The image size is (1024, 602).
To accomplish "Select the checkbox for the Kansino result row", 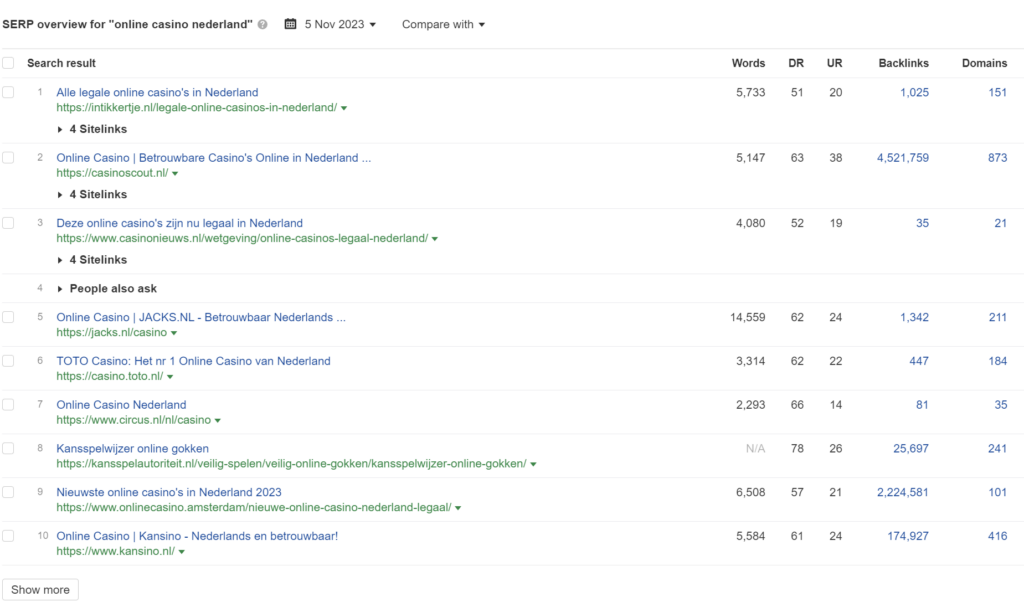I will tap(9, 536).
